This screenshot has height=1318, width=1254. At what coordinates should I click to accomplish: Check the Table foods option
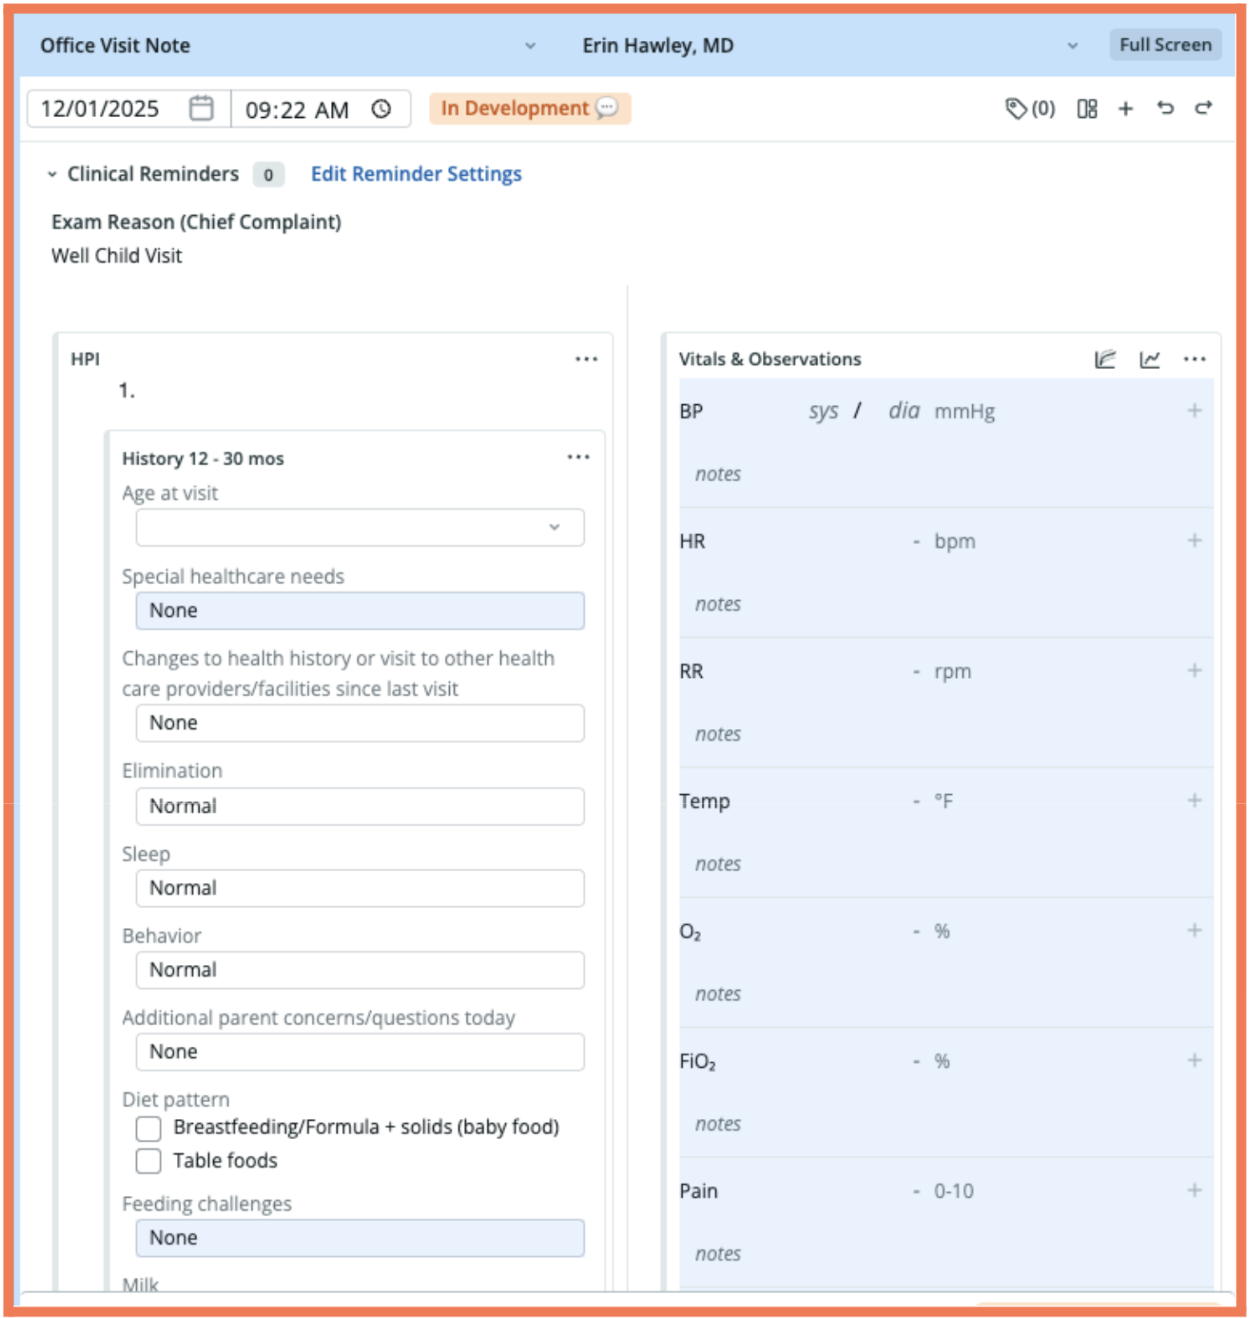148,1161
